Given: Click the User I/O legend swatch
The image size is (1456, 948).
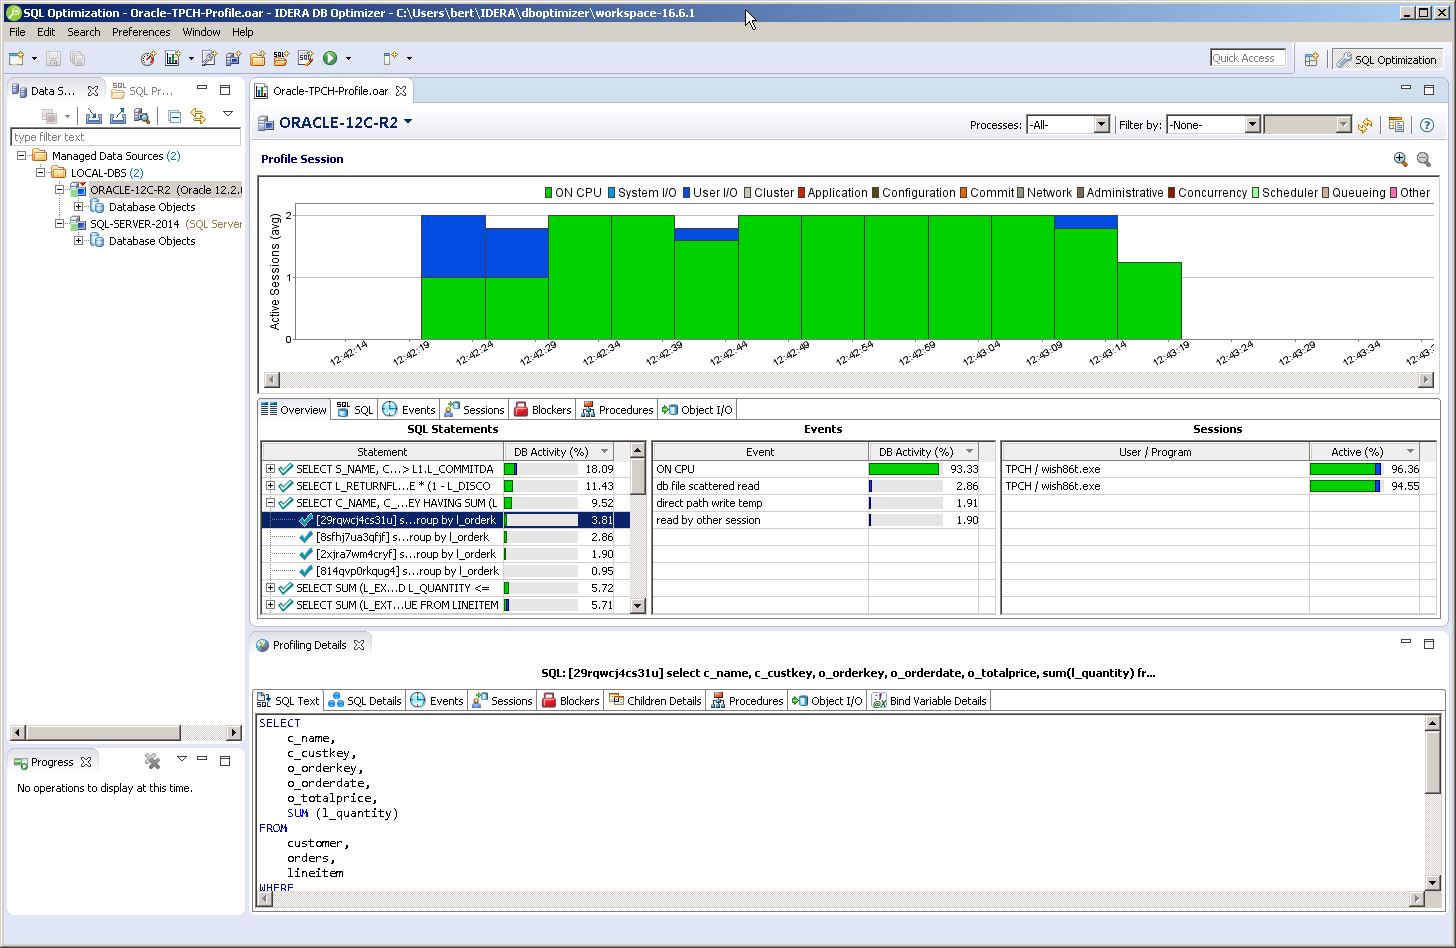Looking at the screenshot, I should click(688, 193).
